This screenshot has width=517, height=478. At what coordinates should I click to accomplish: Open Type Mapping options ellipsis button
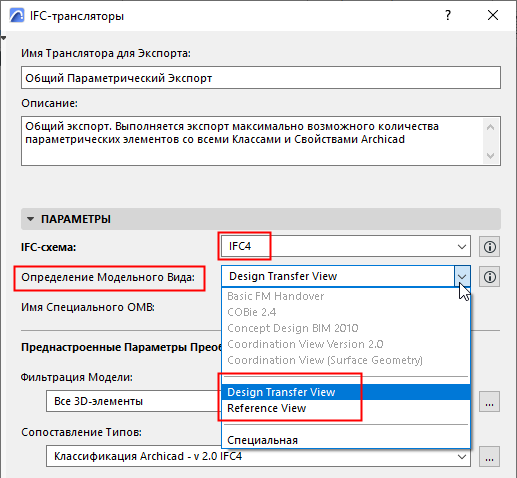coord(489,456)
